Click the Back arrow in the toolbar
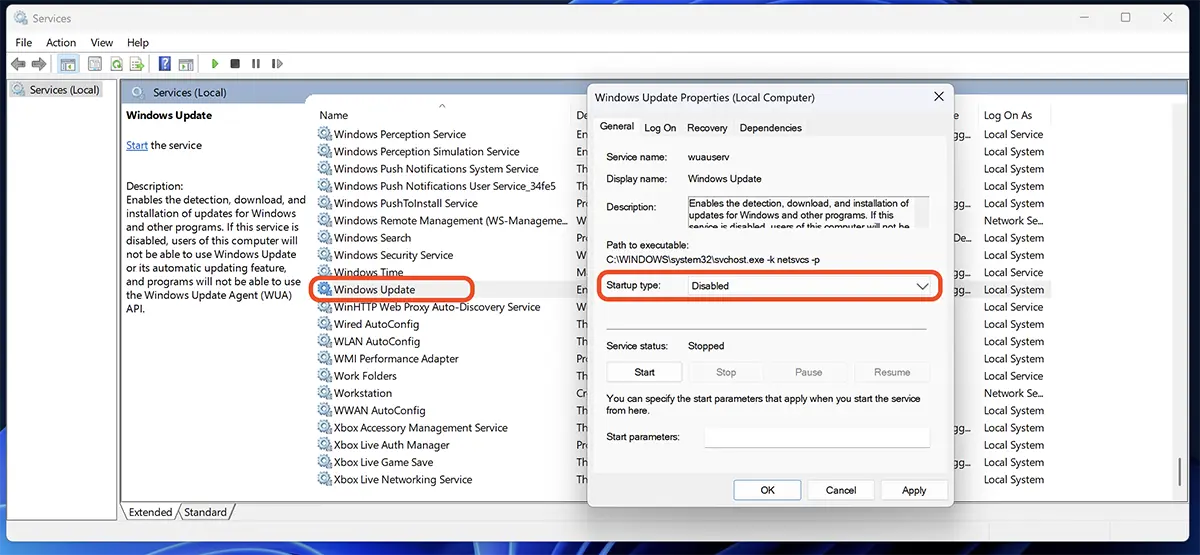The height and width of the screenshot is (555, 1200). pos(18,64)
